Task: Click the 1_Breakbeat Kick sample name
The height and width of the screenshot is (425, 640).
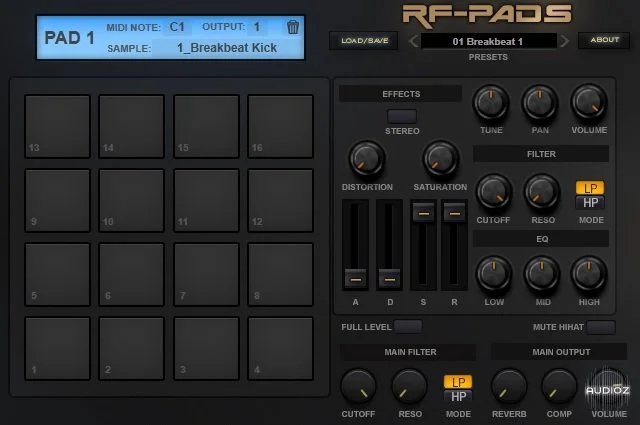Action: (227, 48)
